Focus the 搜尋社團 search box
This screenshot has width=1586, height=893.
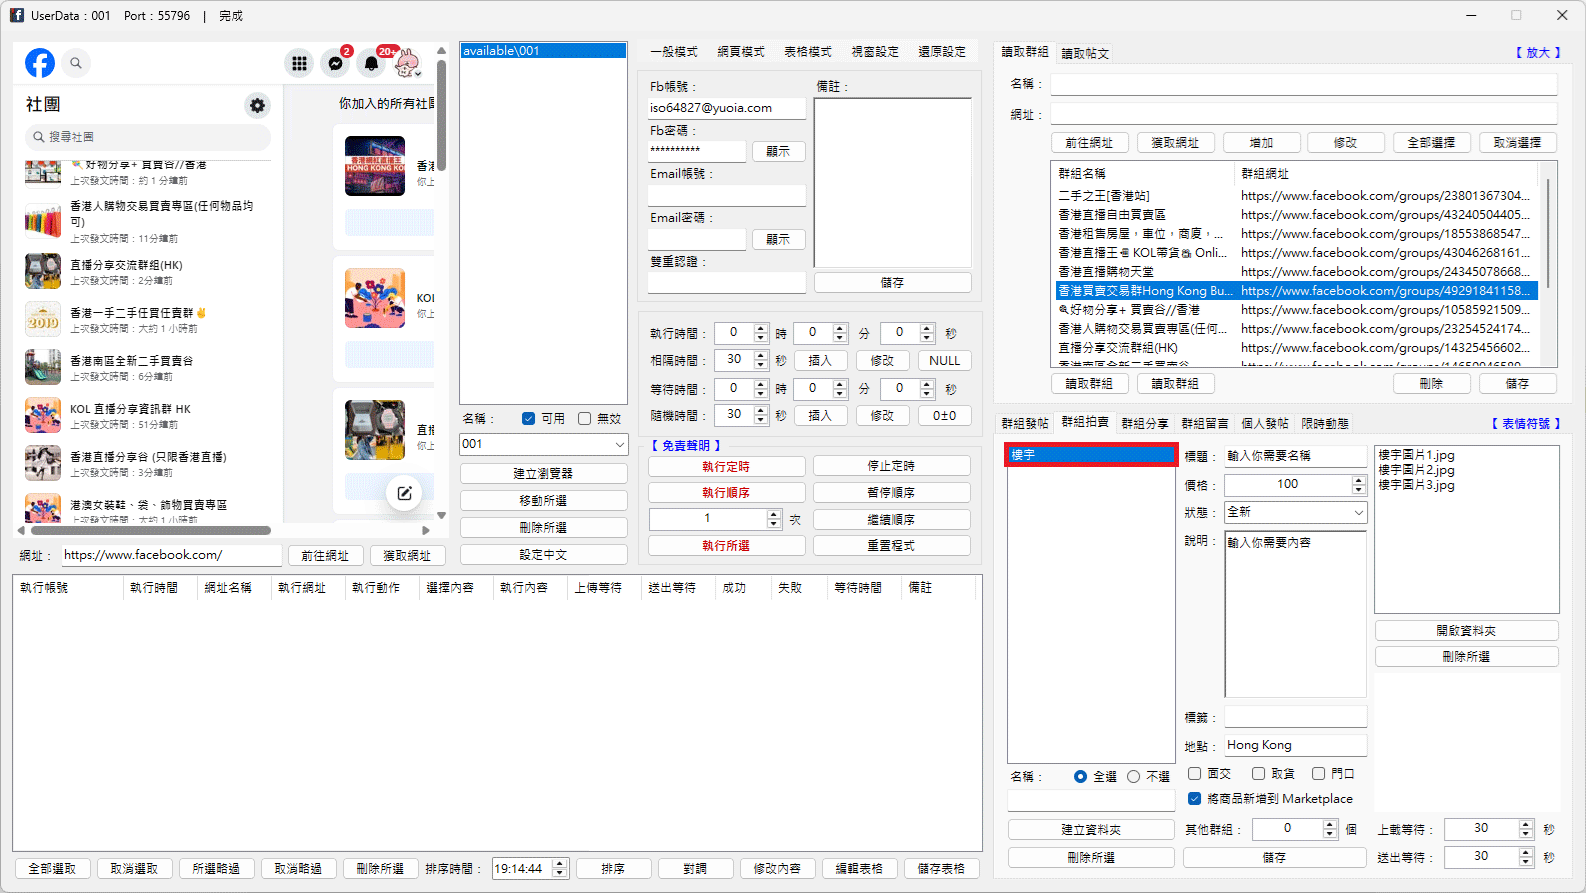pyautogui.click(x=147, y=137)
